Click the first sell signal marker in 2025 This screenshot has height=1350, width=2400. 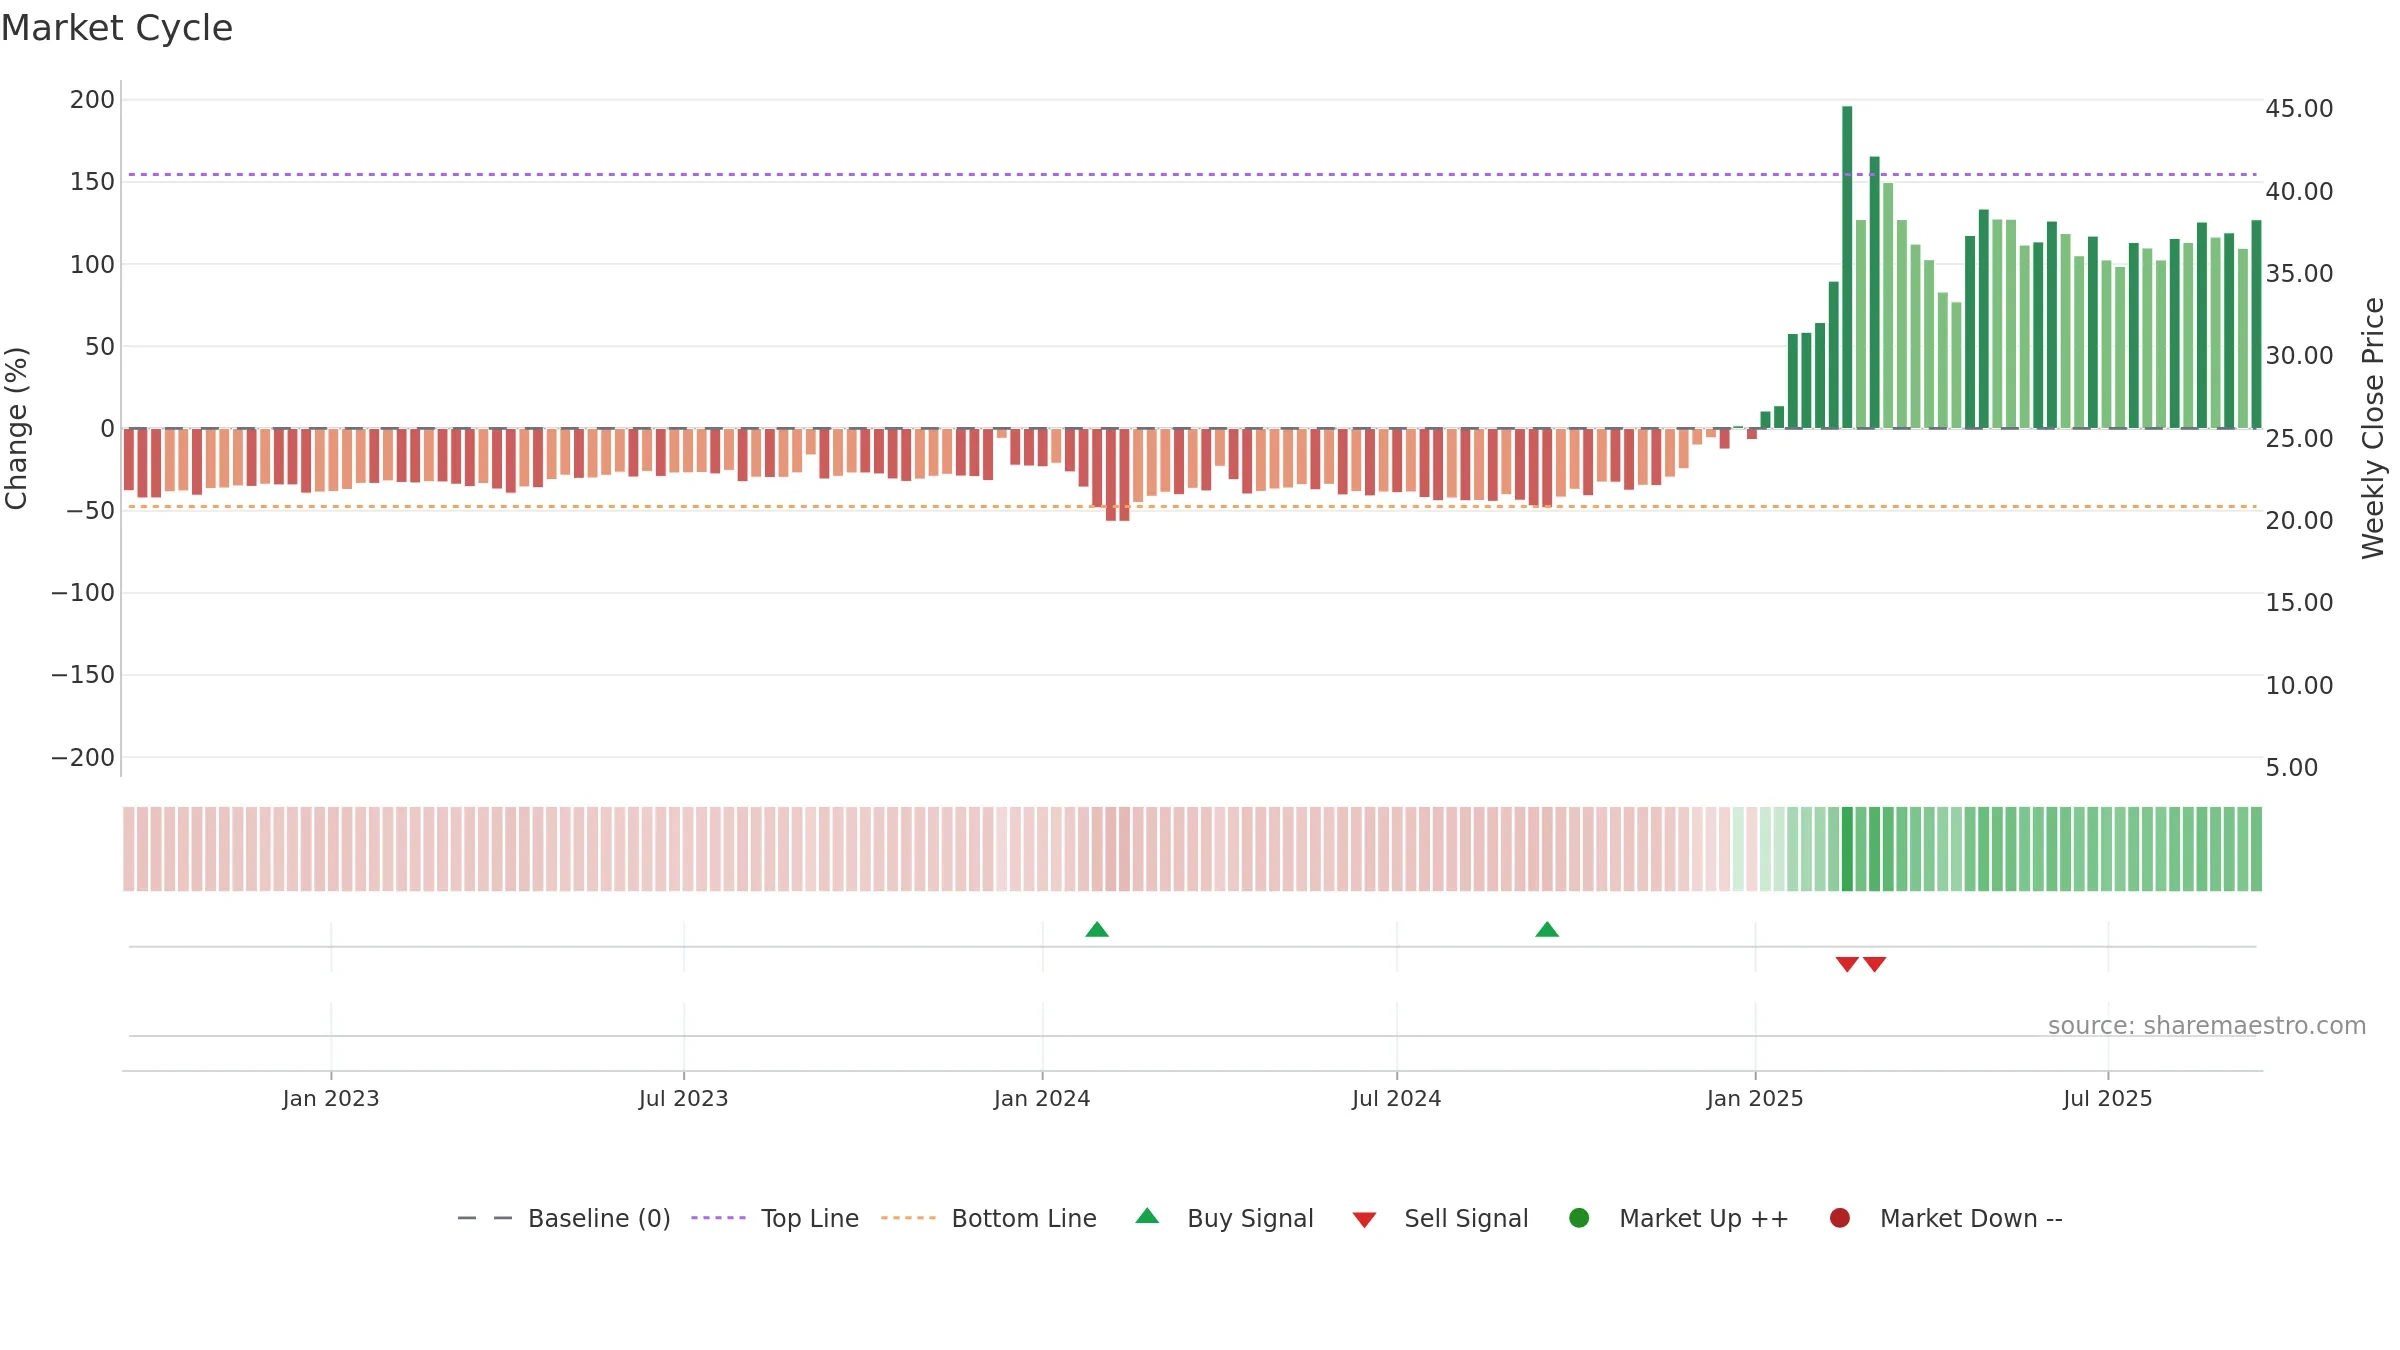click(1847, 964)
